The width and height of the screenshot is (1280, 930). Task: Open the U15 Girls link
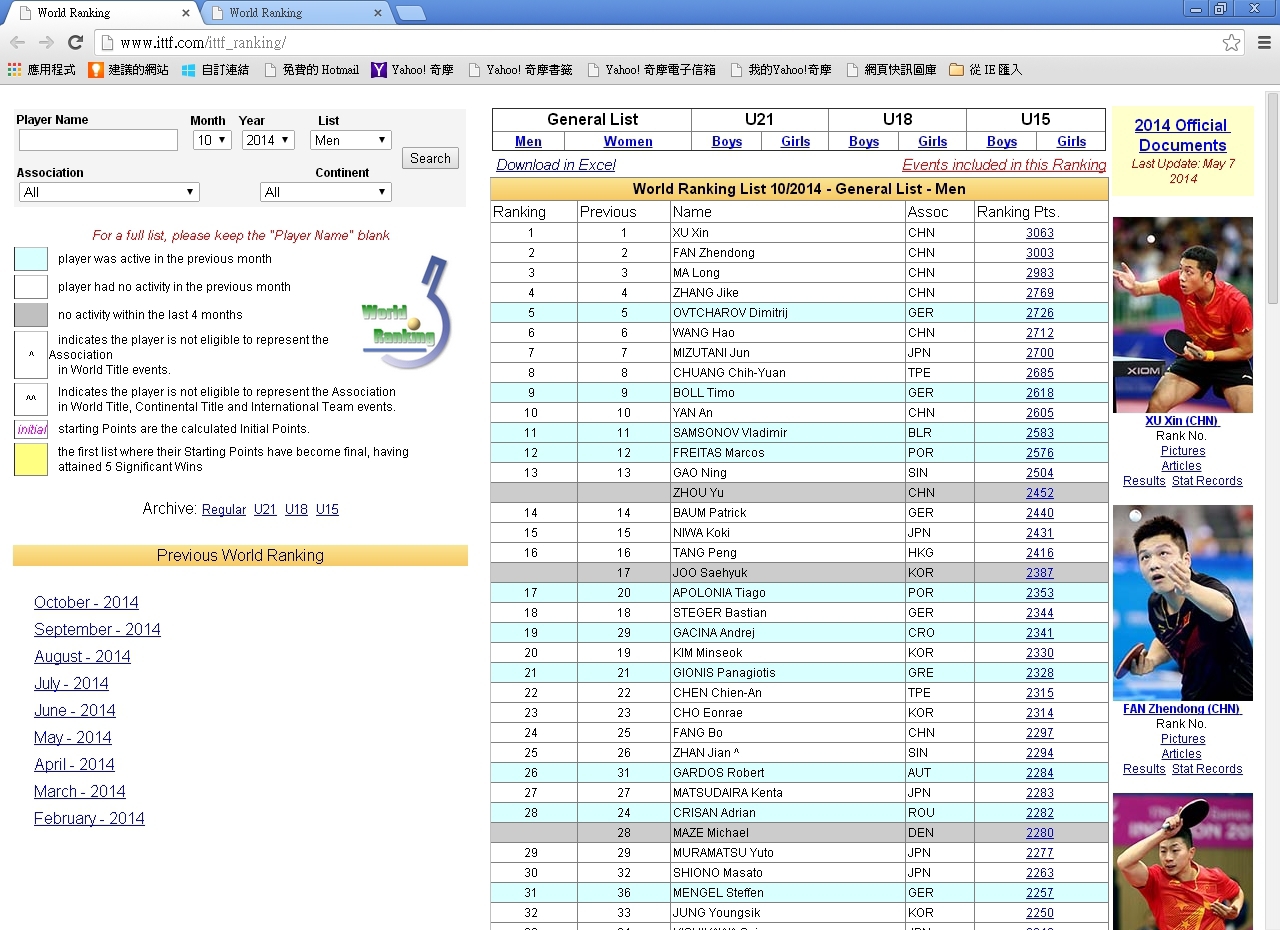(x=1072, y=142)
